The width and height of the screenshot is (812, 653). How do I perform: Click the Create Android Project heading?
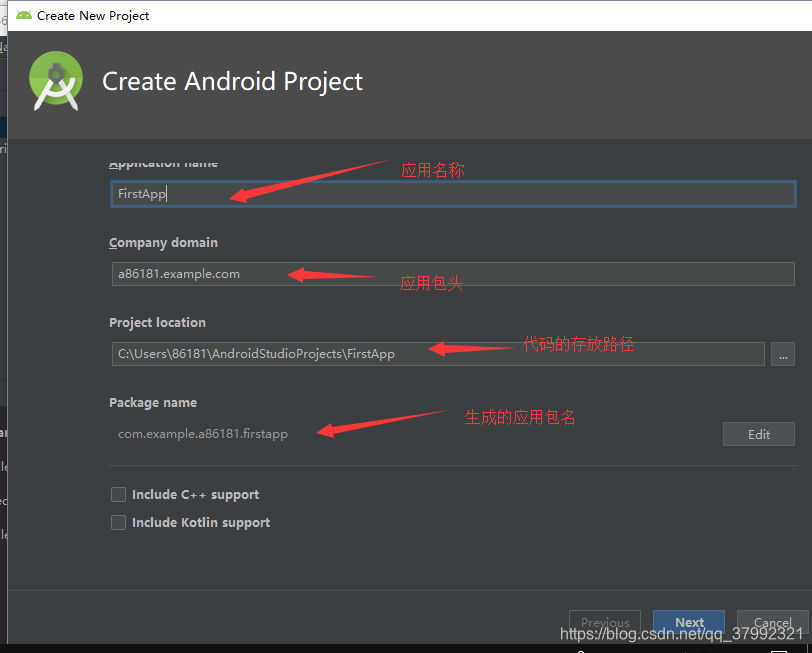pyautogui.click(x=233, y=81)
